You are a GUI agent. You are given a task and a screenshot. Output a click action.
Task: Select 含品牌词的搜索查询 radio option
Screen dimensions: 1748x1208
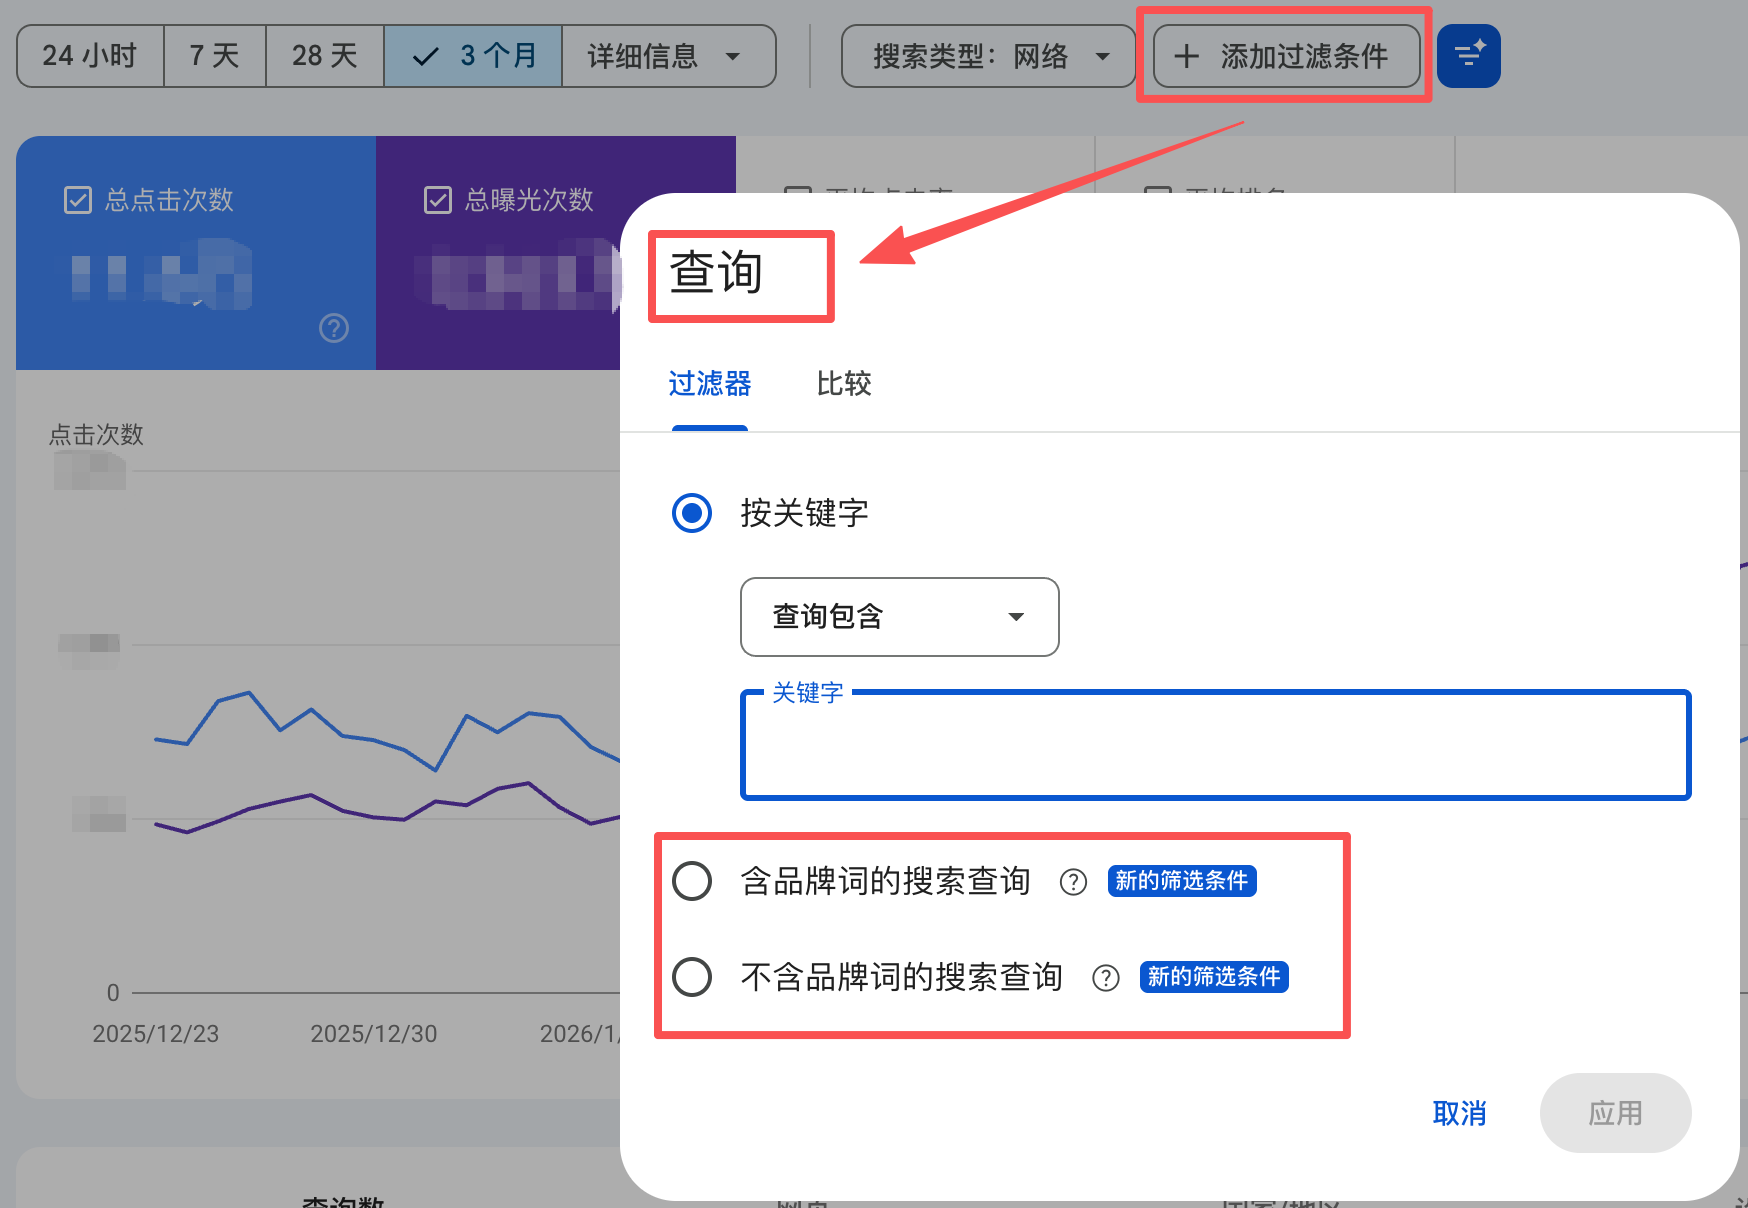692,881
